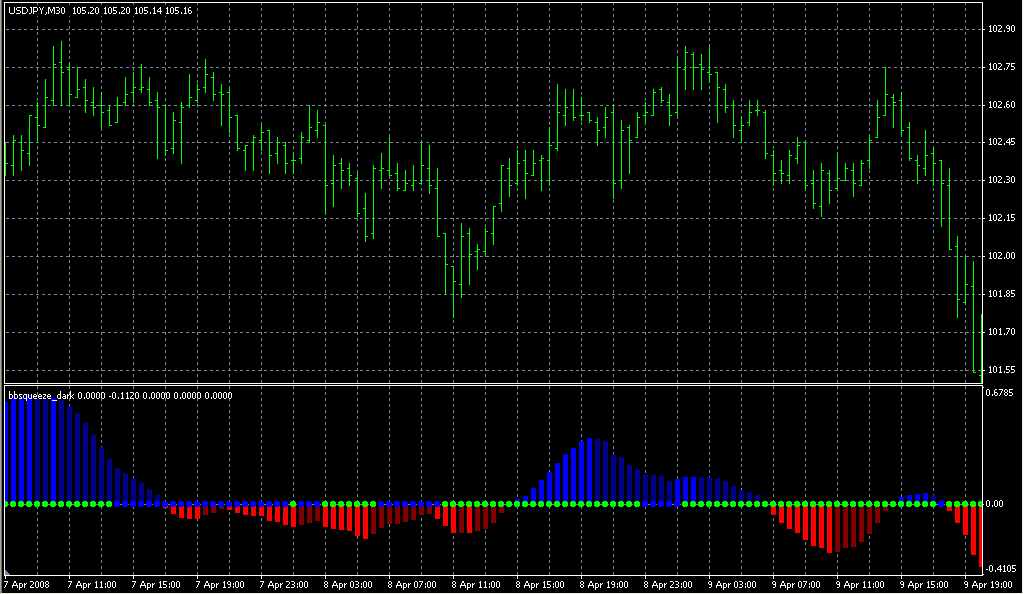The image size is (1024, 594).
Task: Click the 8 Apr 03:00 time label
Action: click(347, 584)
